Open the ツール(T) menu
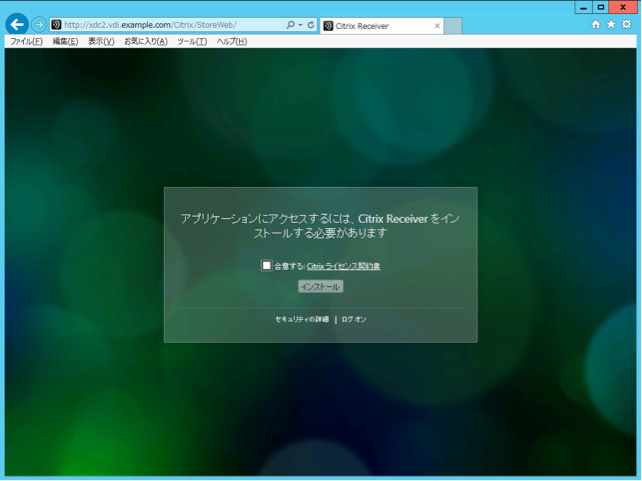This screenshot has height=481, width=642. pyautogui.click(x=192, y=41)
